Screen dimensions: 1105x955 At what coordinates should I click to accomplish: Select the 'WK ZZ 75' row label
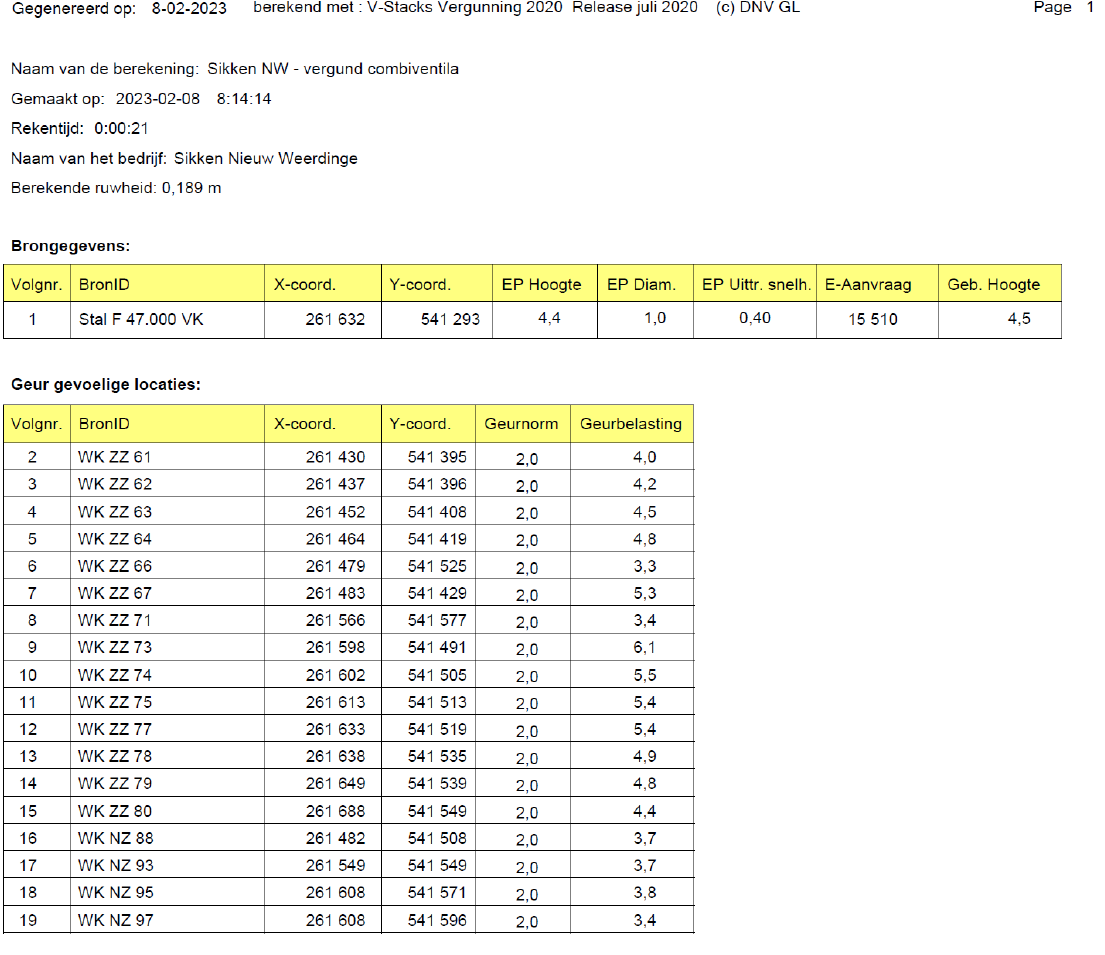click(115, 702)
